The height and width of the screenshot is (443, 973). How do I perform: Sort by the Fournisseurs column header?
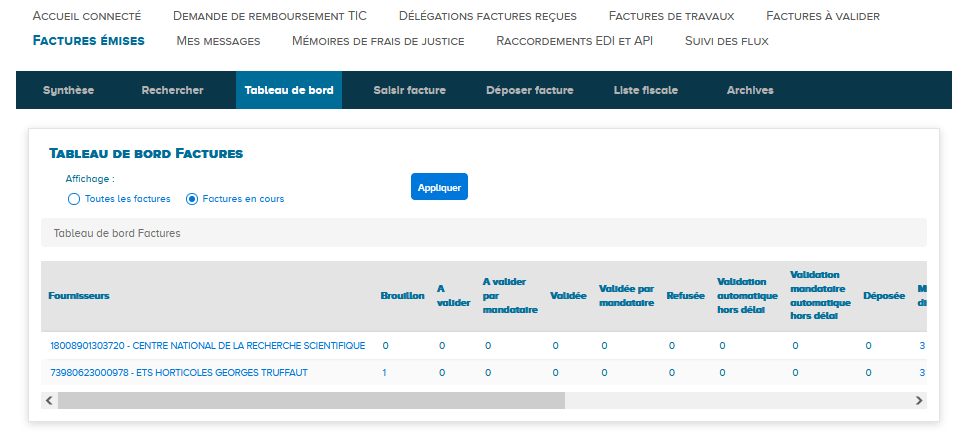click(x=79, y=296)
